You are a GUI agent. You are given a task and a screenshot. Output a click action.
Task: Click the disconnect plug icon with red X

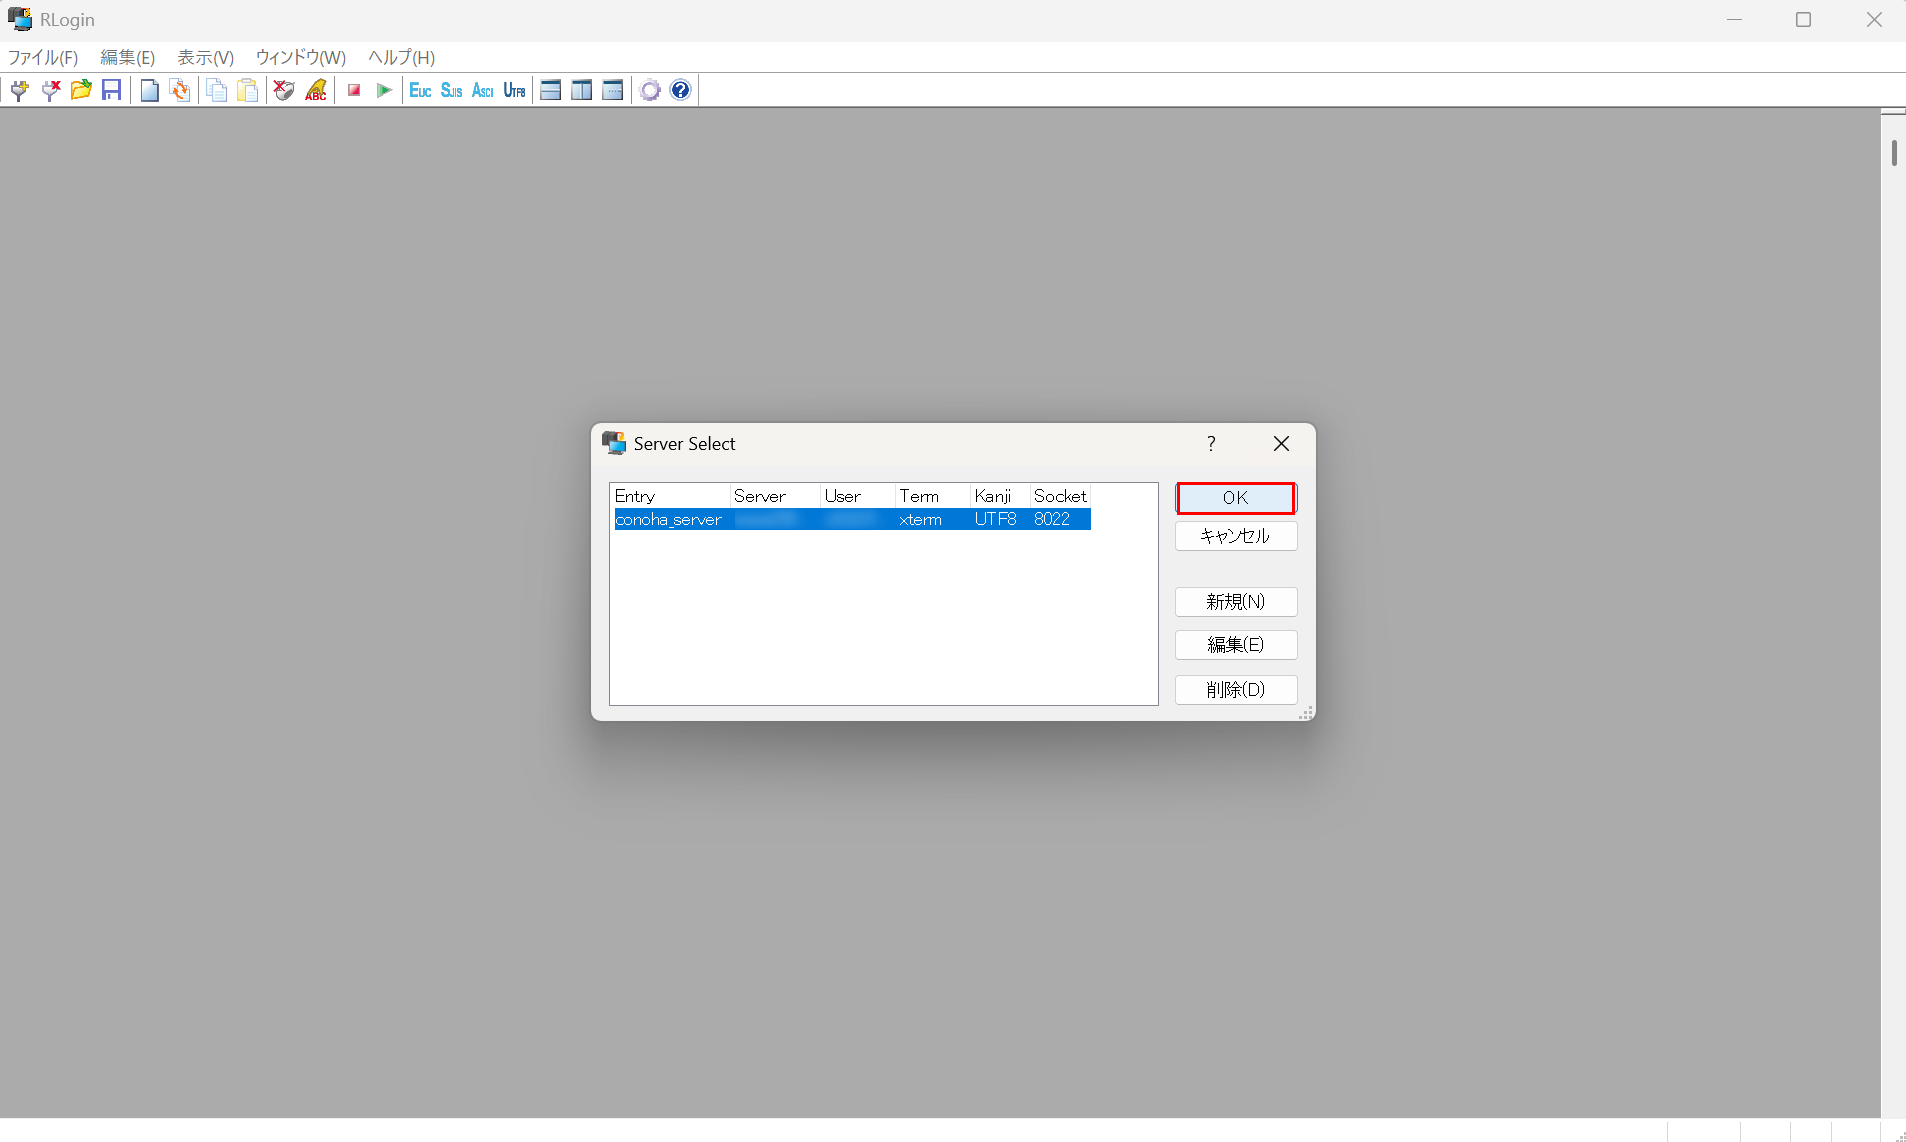coord(50,90)
